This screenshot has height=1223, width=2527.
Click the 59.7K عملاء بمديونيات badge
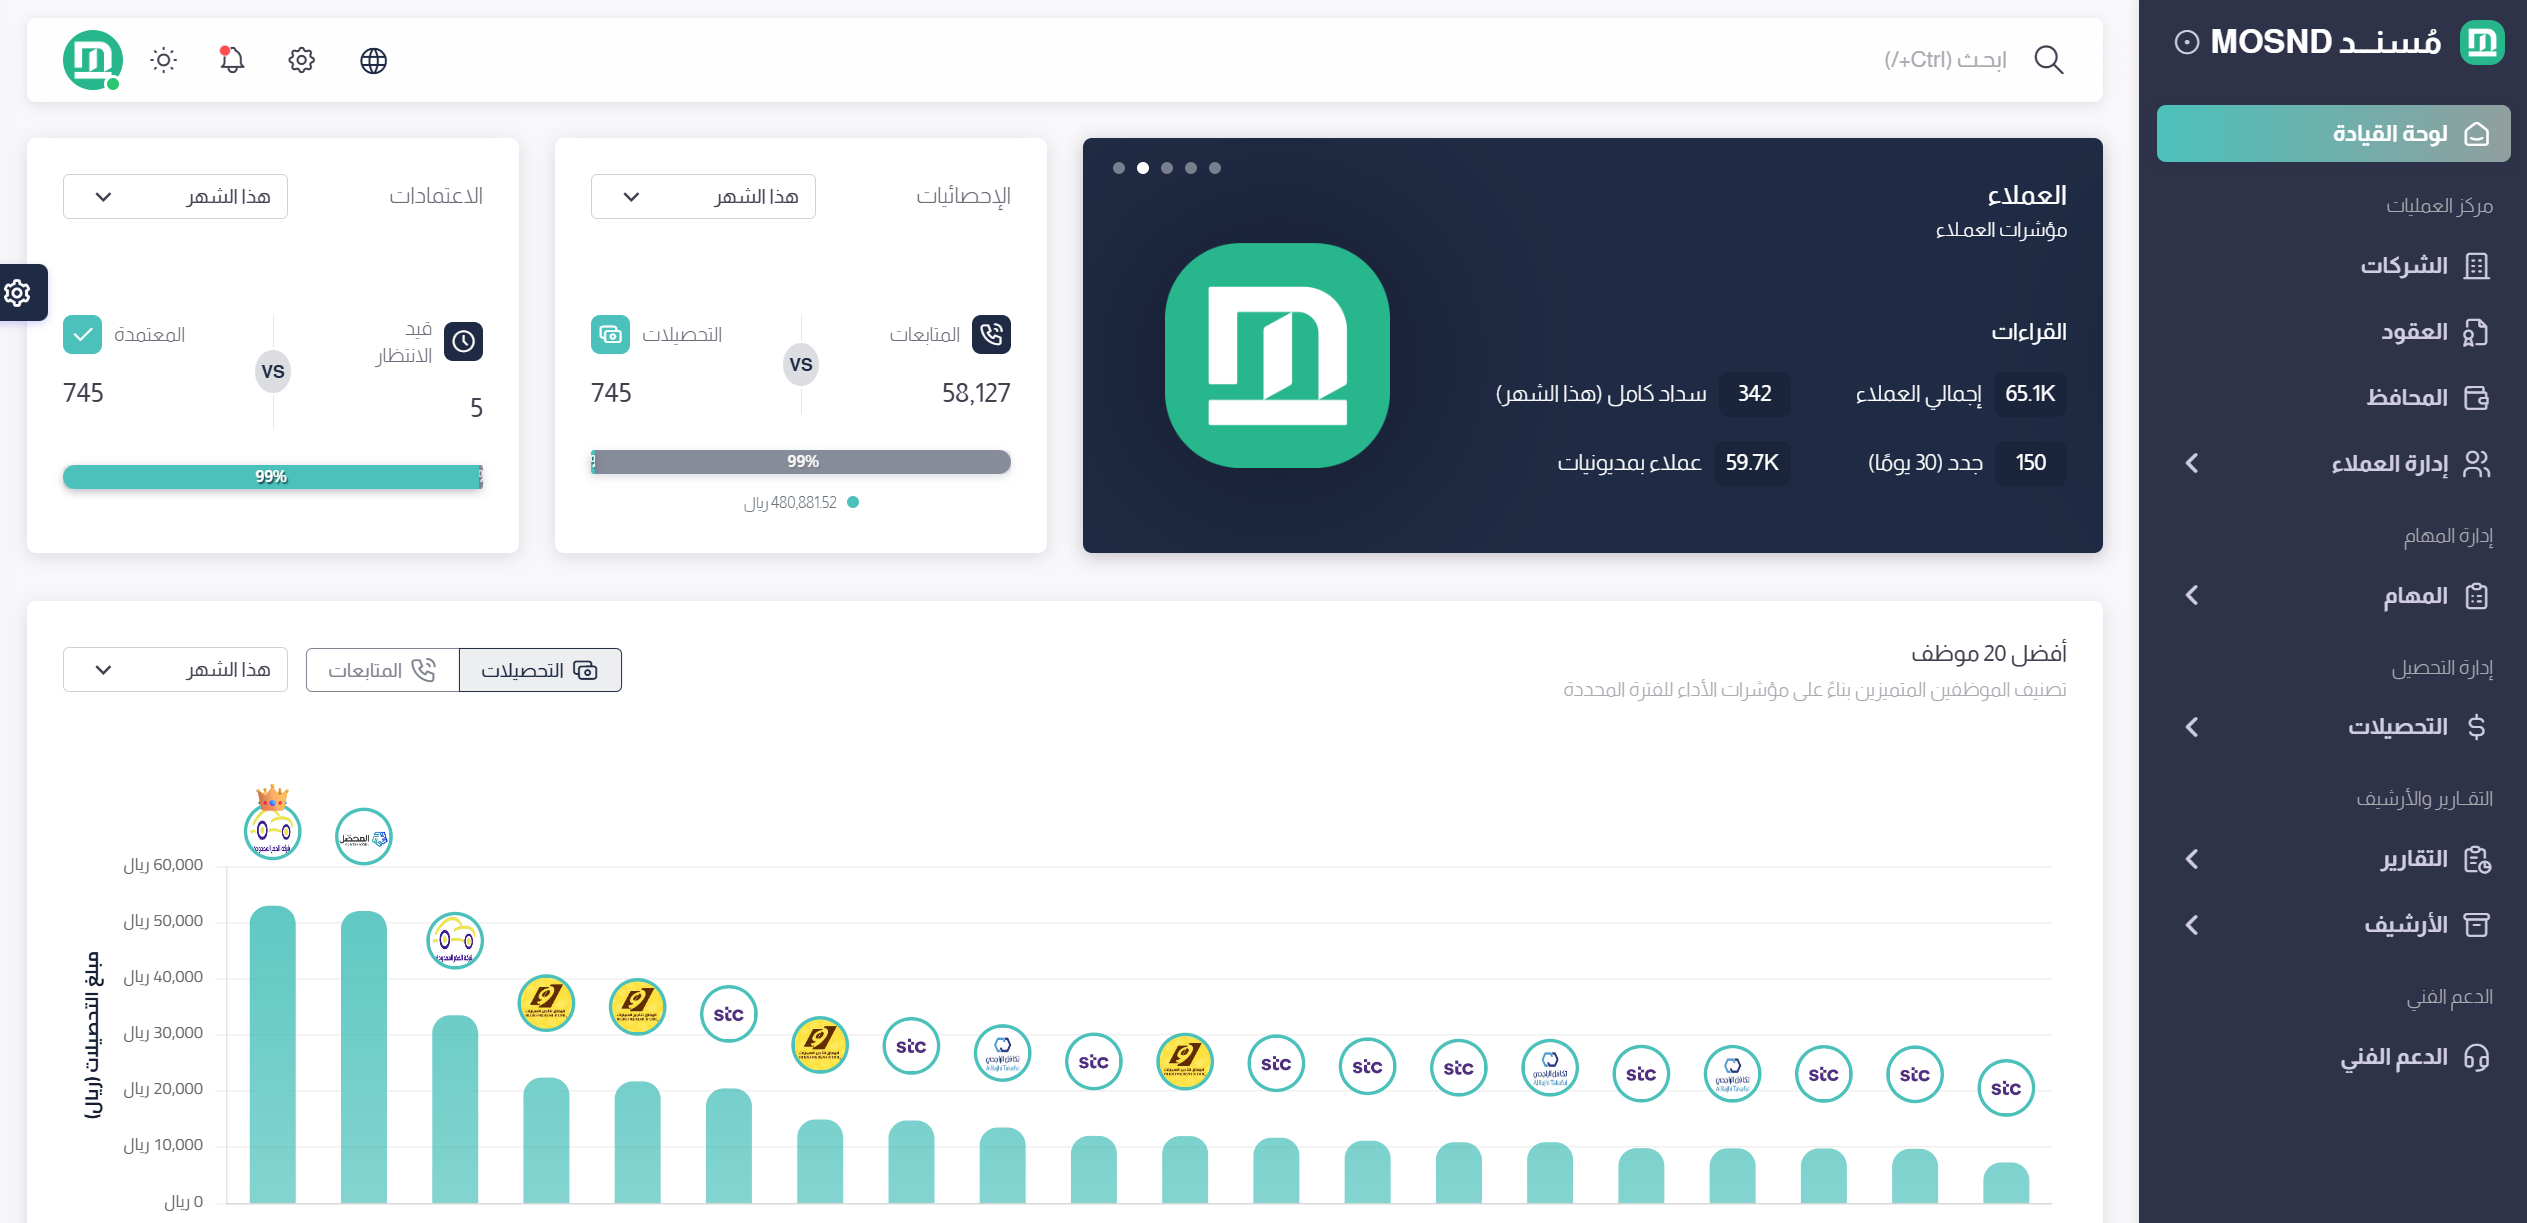[1752, 463]
